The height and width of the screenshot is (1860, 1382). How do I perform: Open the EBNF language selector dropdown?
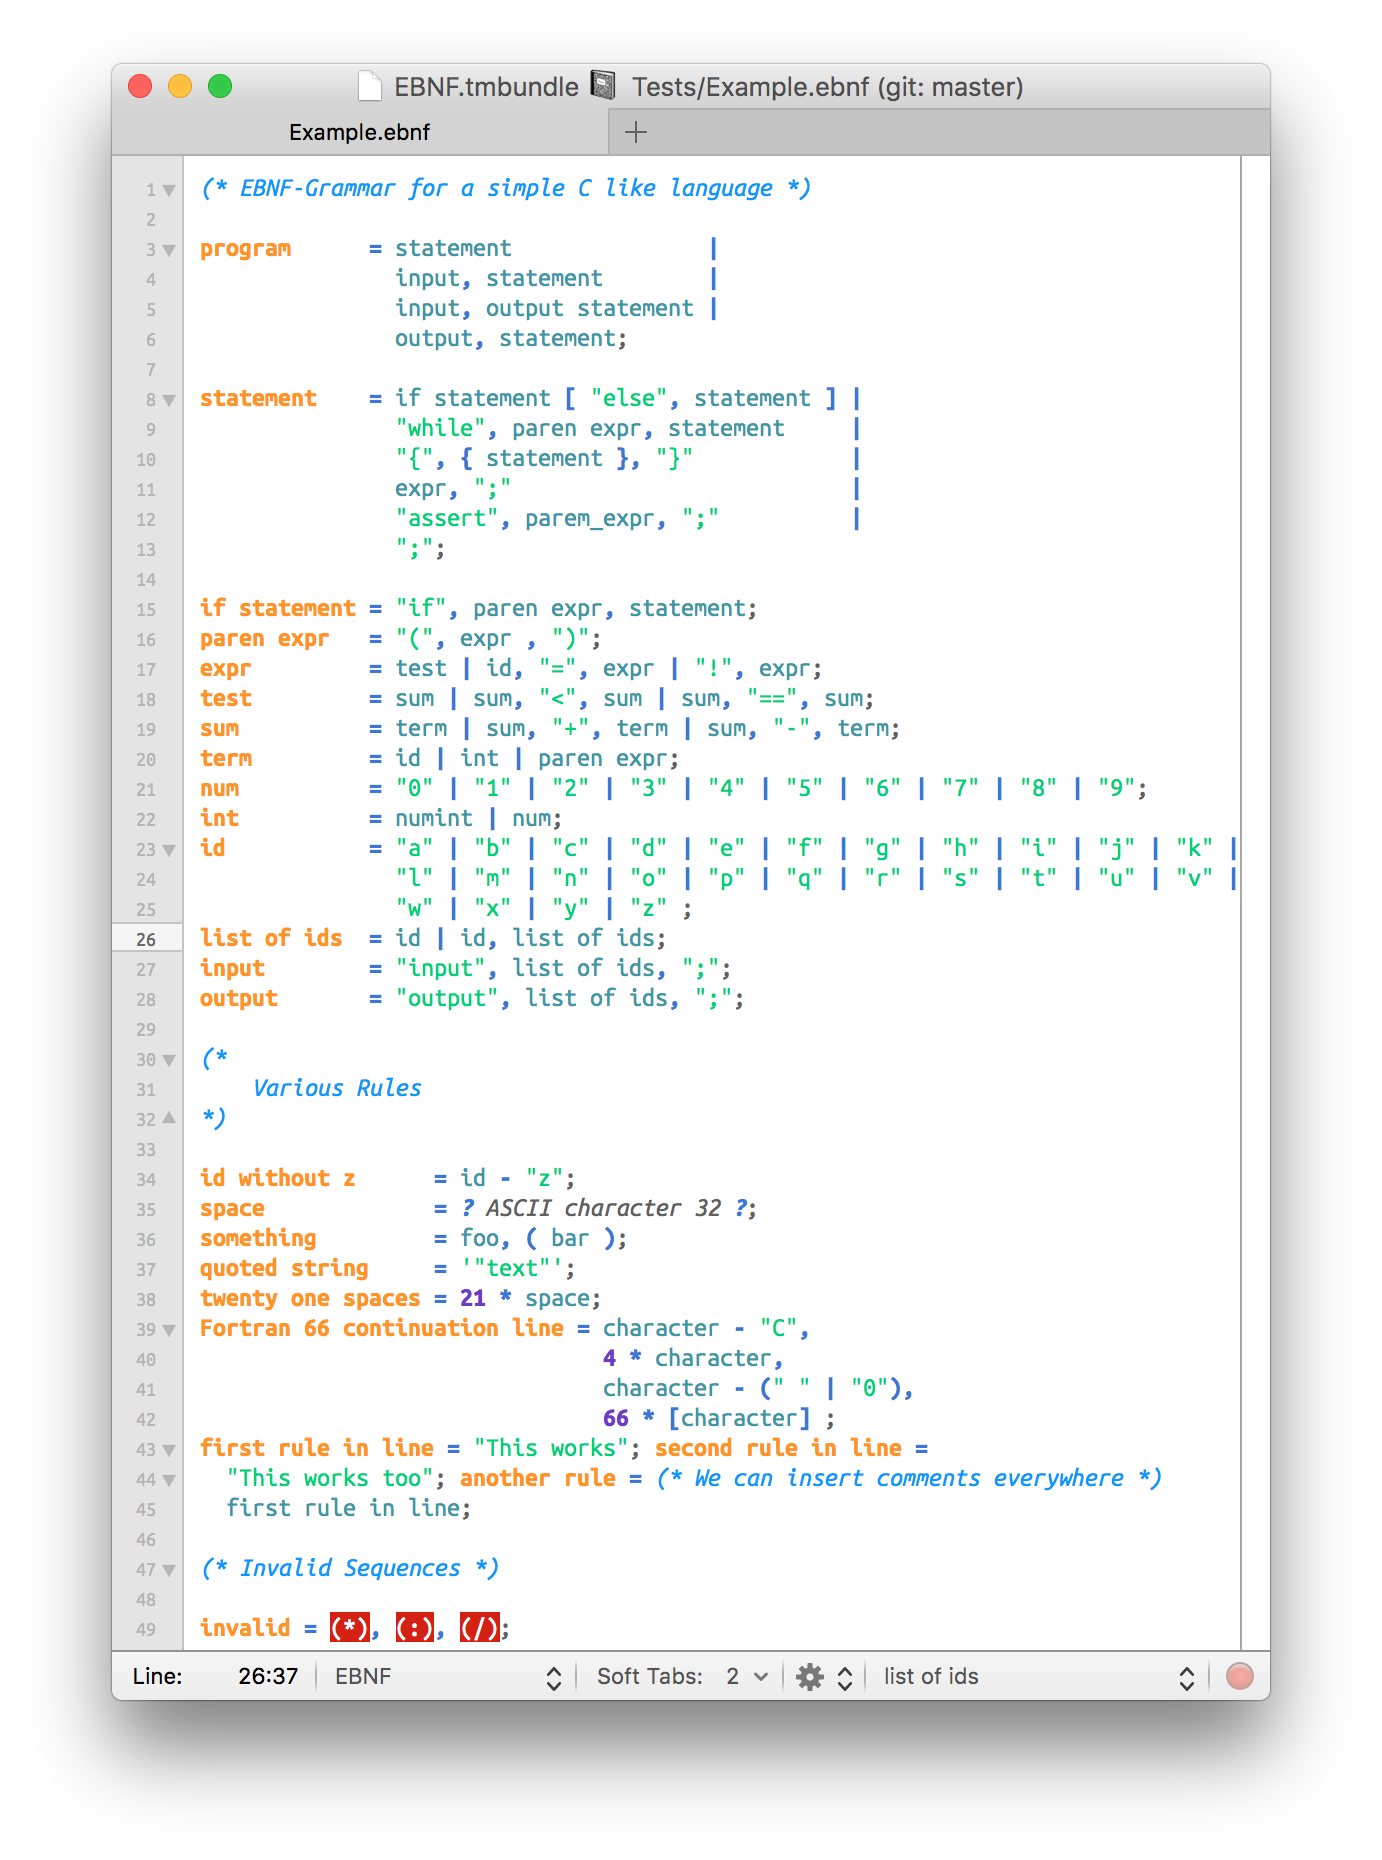tap(448, 1677)
